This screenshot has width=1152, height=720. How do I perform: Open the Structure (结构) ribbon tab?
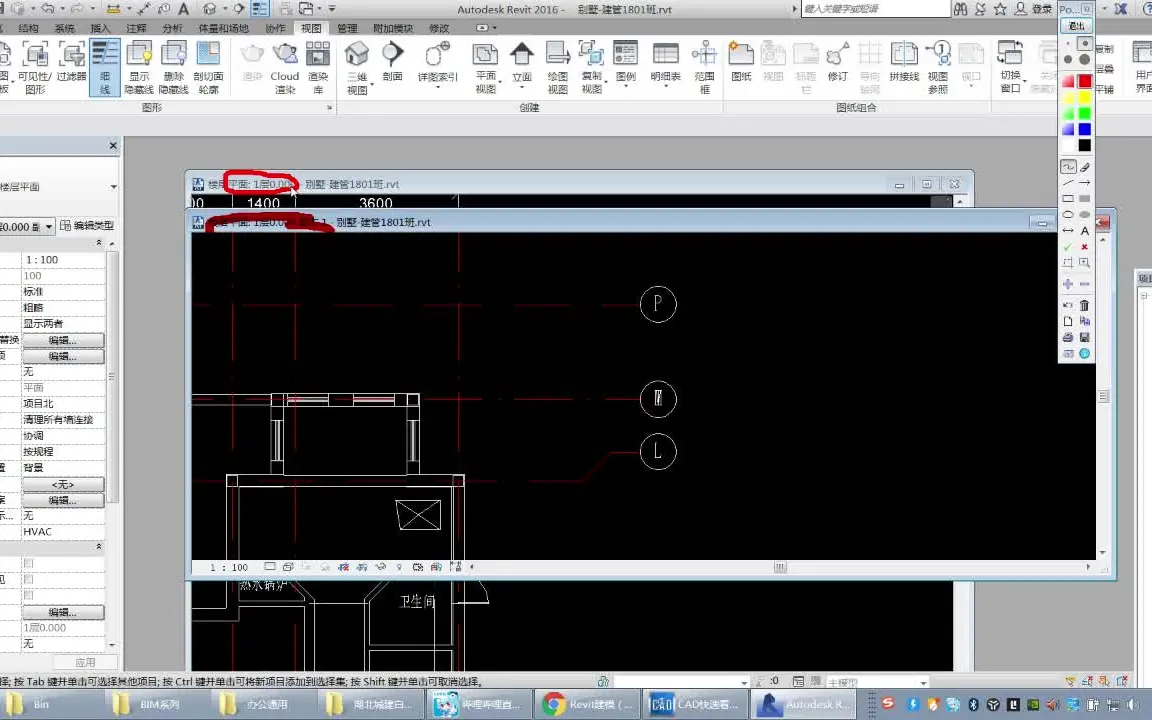28,28
